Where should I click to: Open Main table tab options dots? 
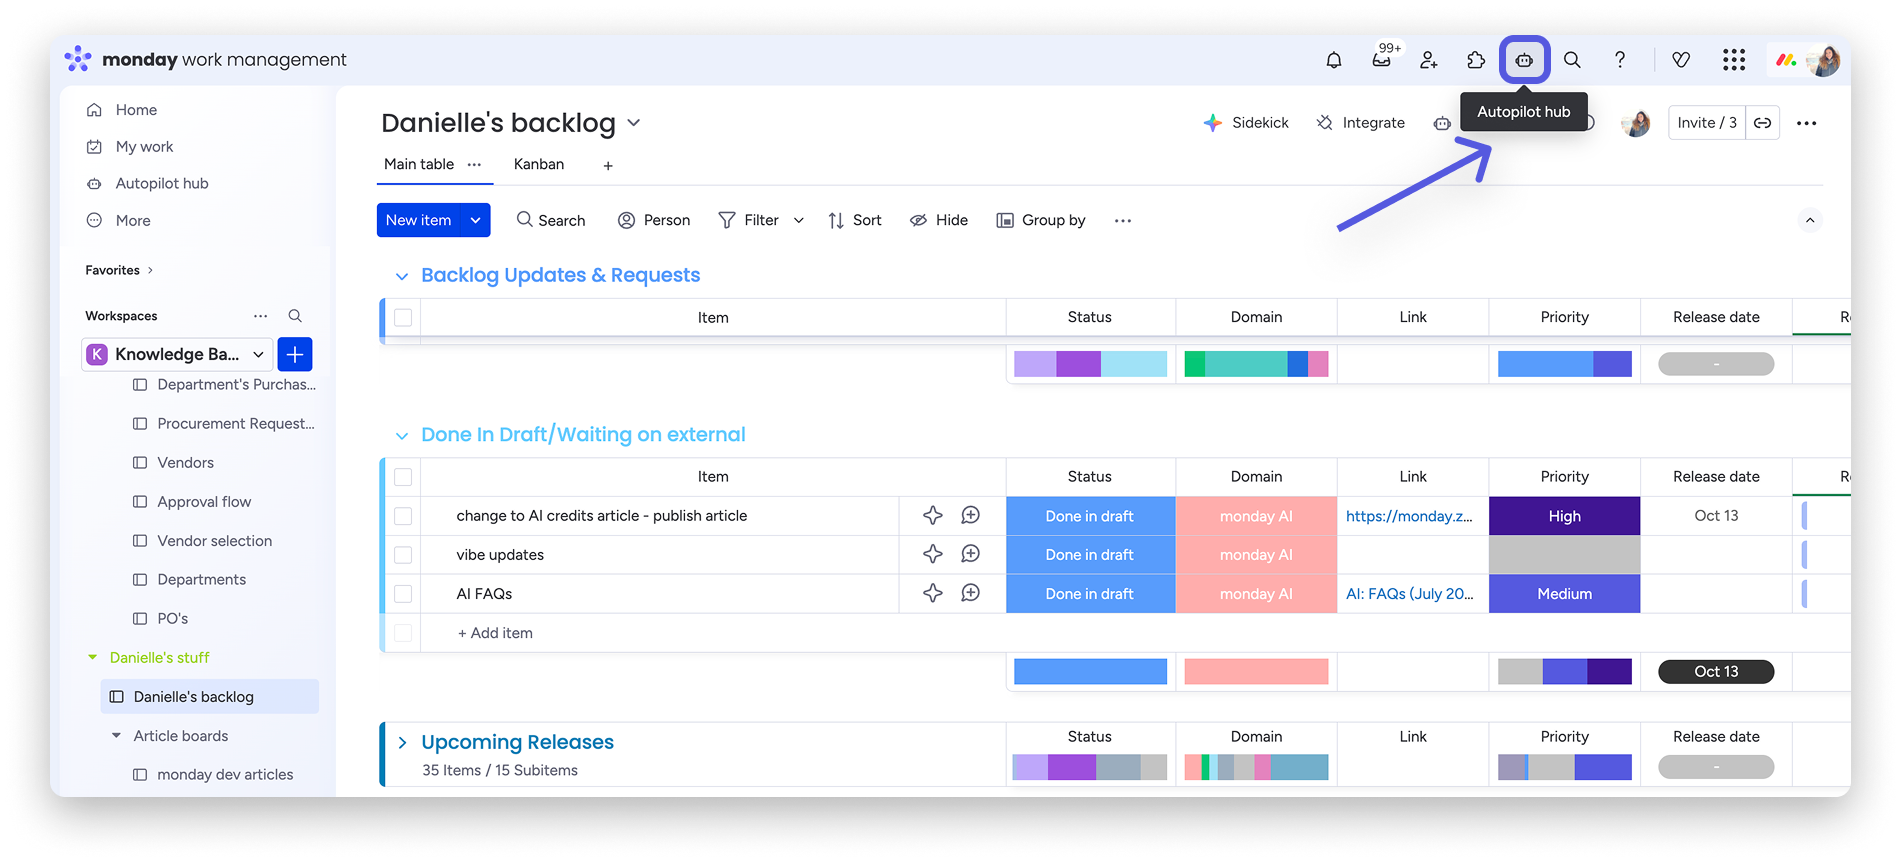pos(474,164)
